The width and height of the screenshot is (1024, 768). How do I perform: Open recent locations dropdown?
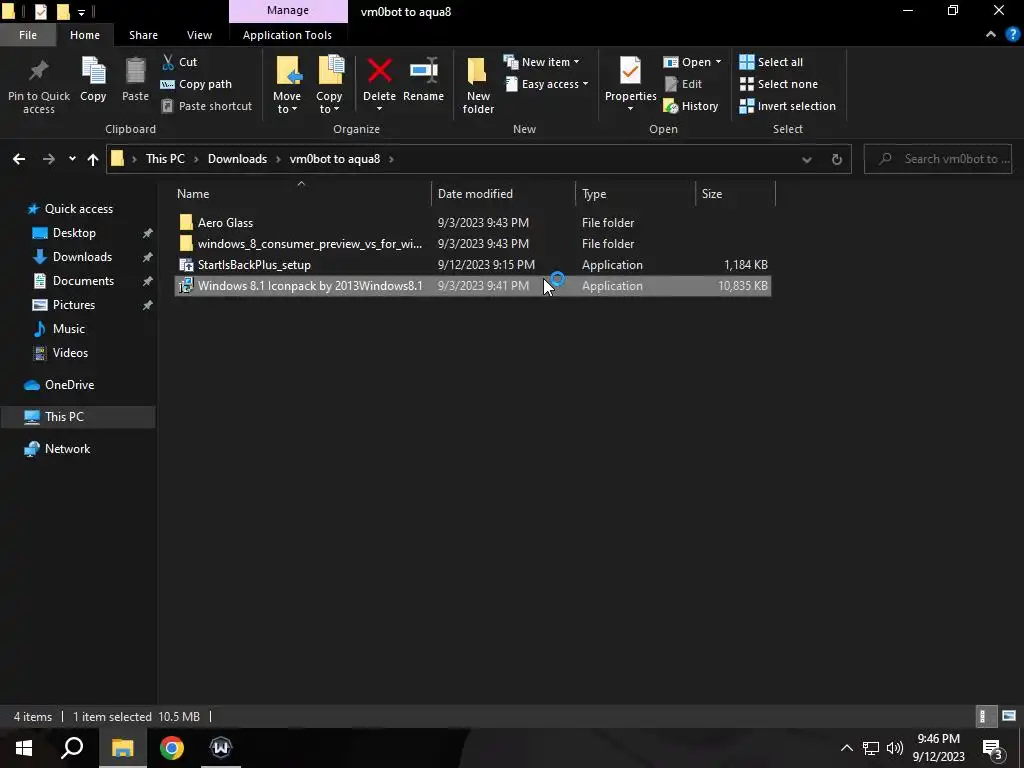point(72,159)
